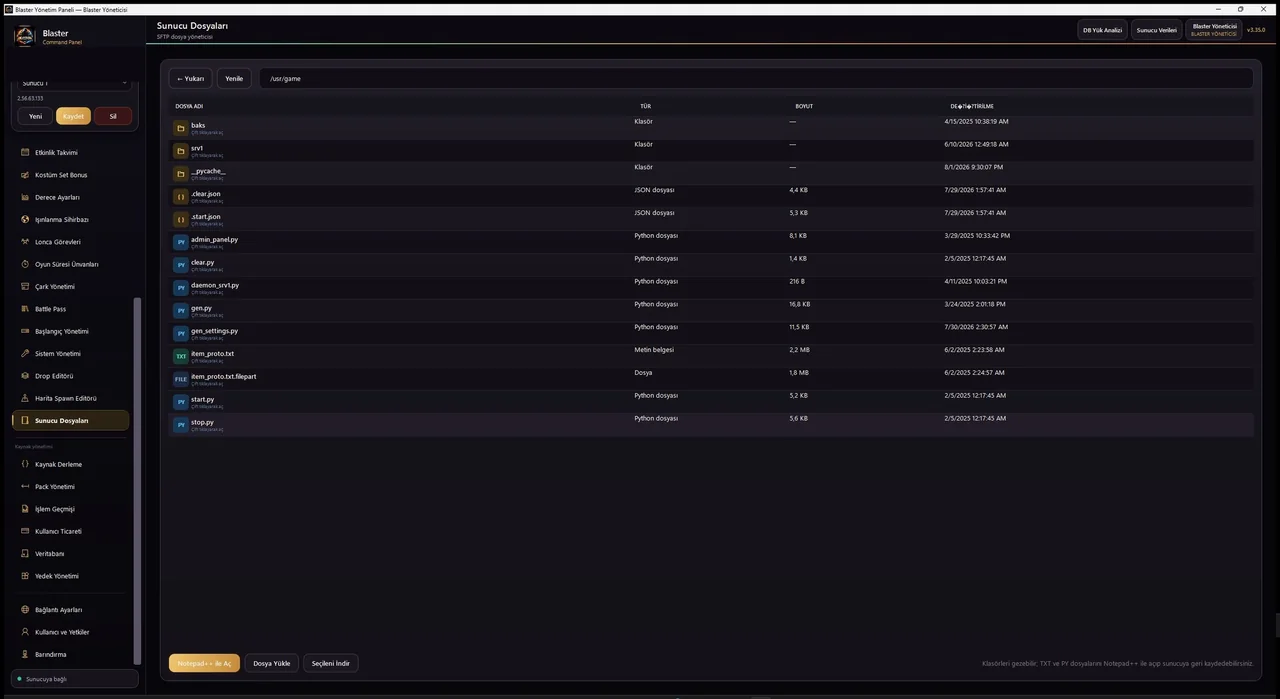Click the Yedek Yönetimi sidebar icon
The width and height of the screenshot is (1280, 699).
[25, 576]
